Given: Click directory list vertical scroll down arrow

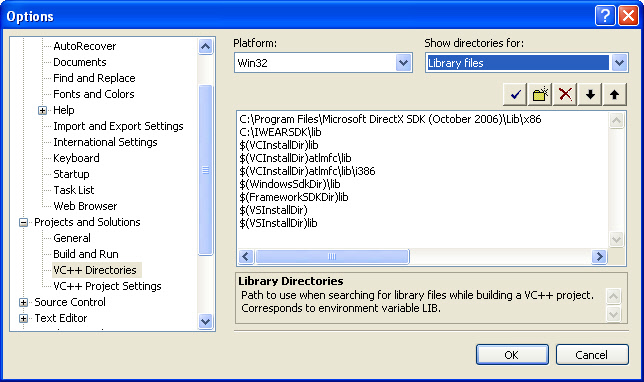Looking at the screenshot, I should click(616, 239).
